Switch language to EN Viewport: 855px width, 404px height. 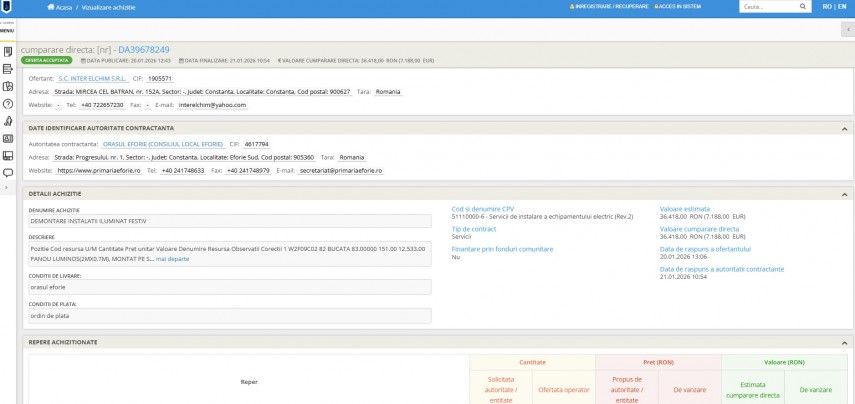coord(840,7)
